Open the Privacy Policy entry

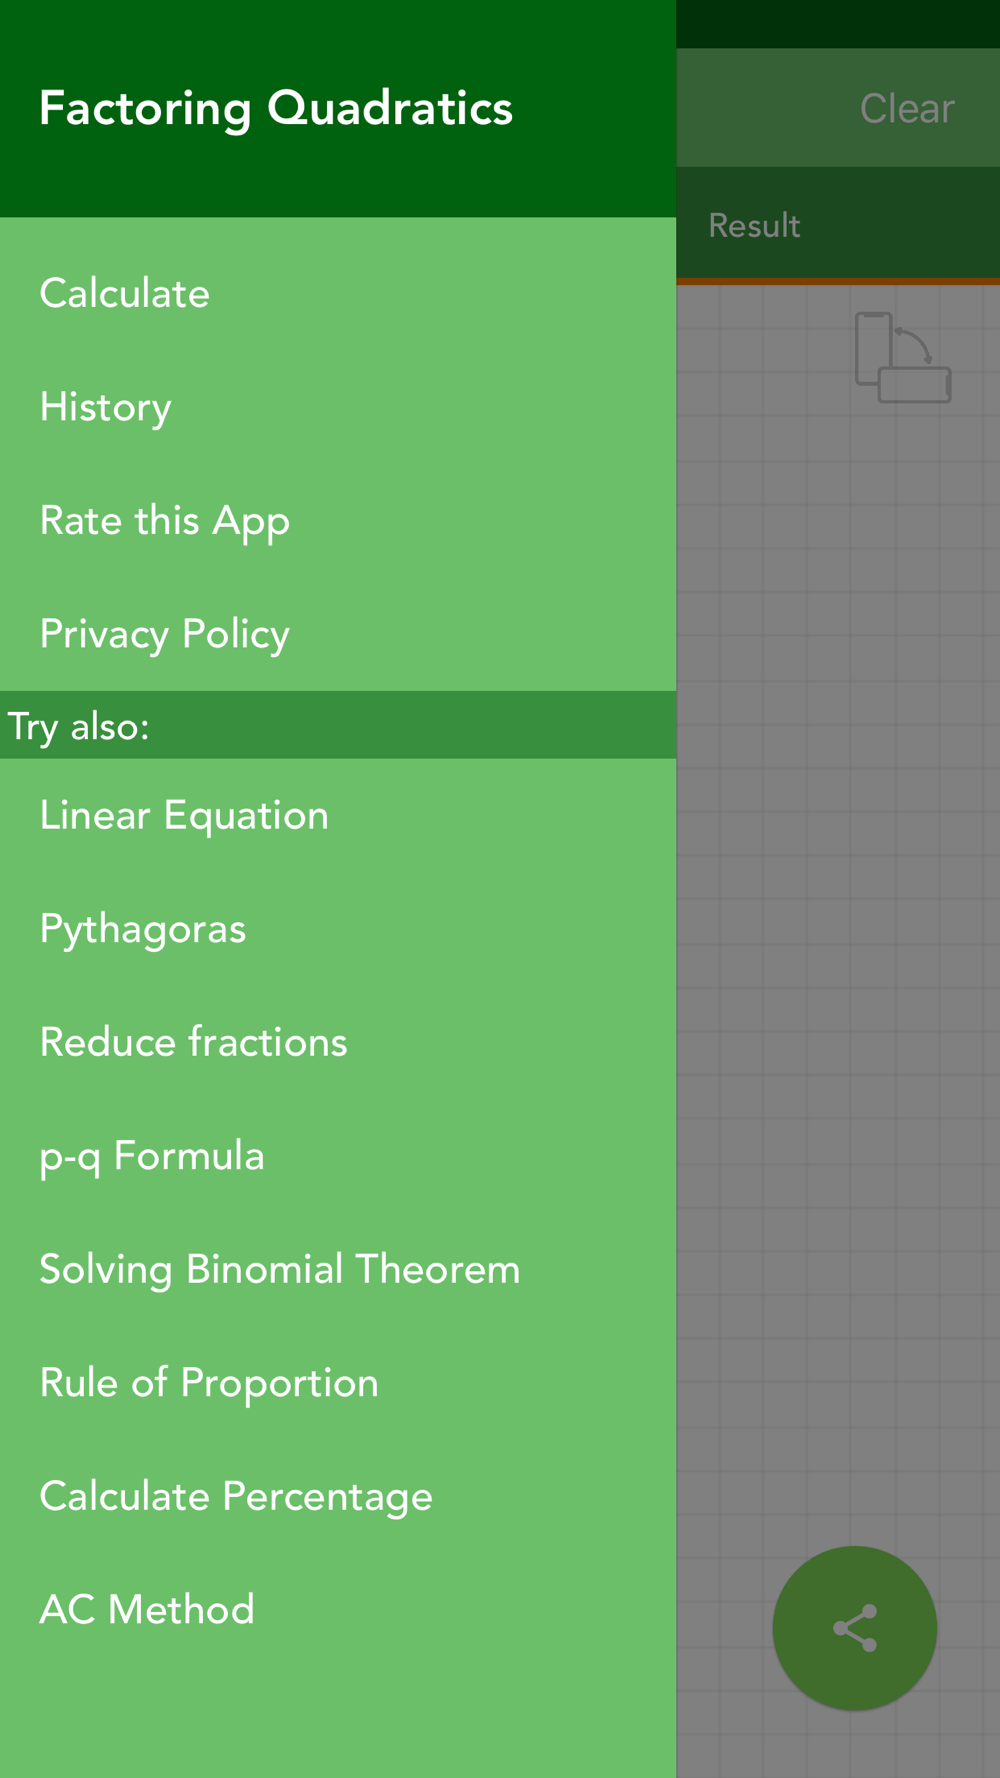(338, 634)
